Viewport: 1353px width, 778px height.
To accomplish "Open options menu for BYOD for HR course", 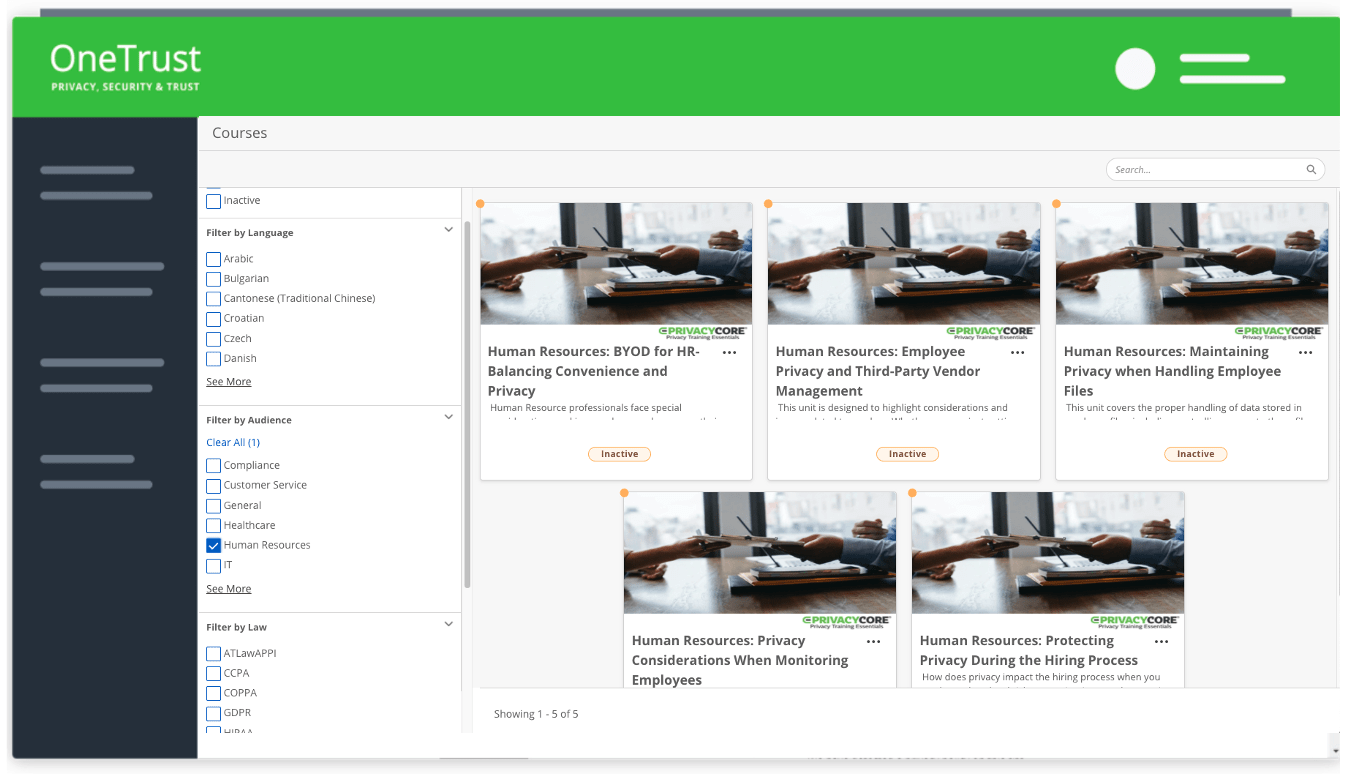I will coord(730,353).
